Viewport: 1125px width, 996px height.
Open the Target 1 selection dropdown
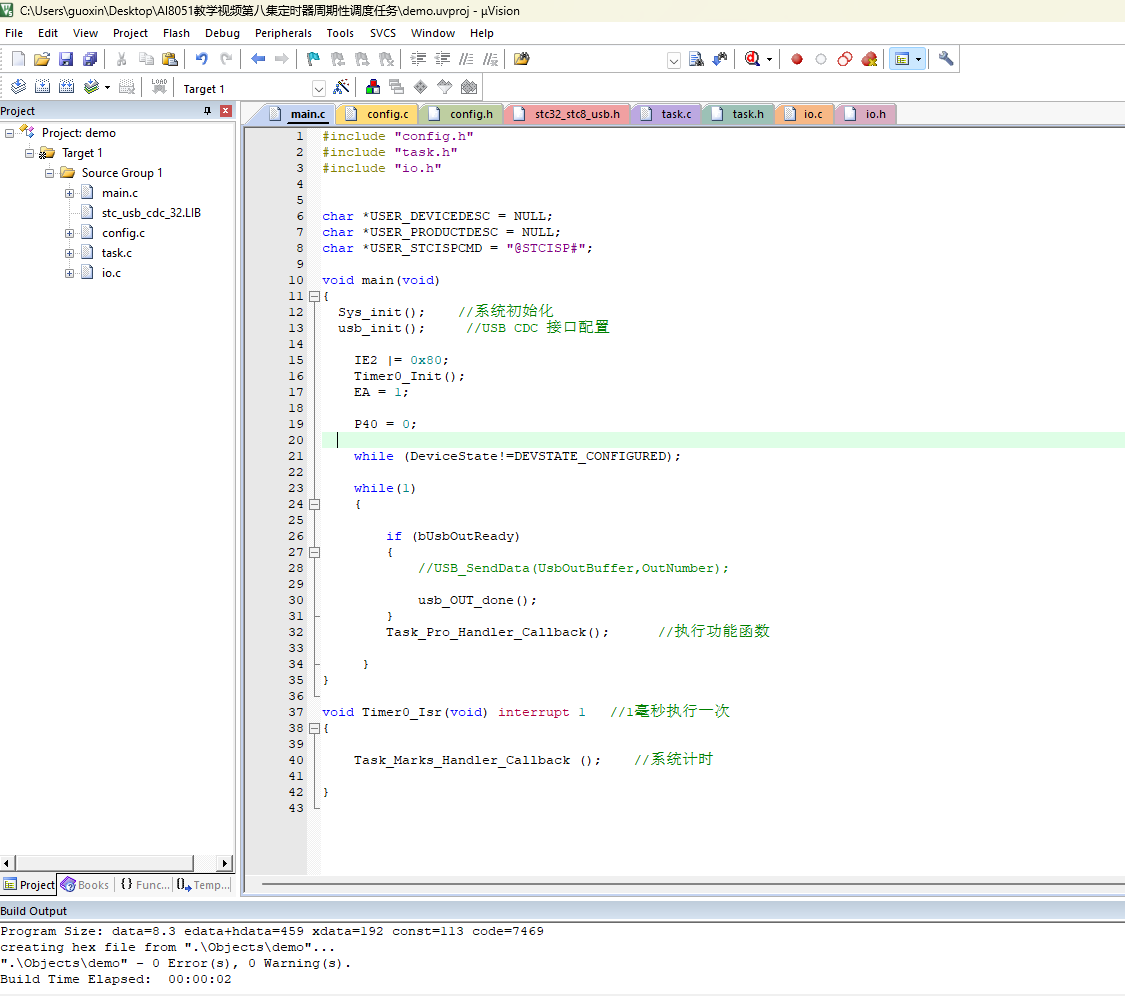tap(319, 89)
